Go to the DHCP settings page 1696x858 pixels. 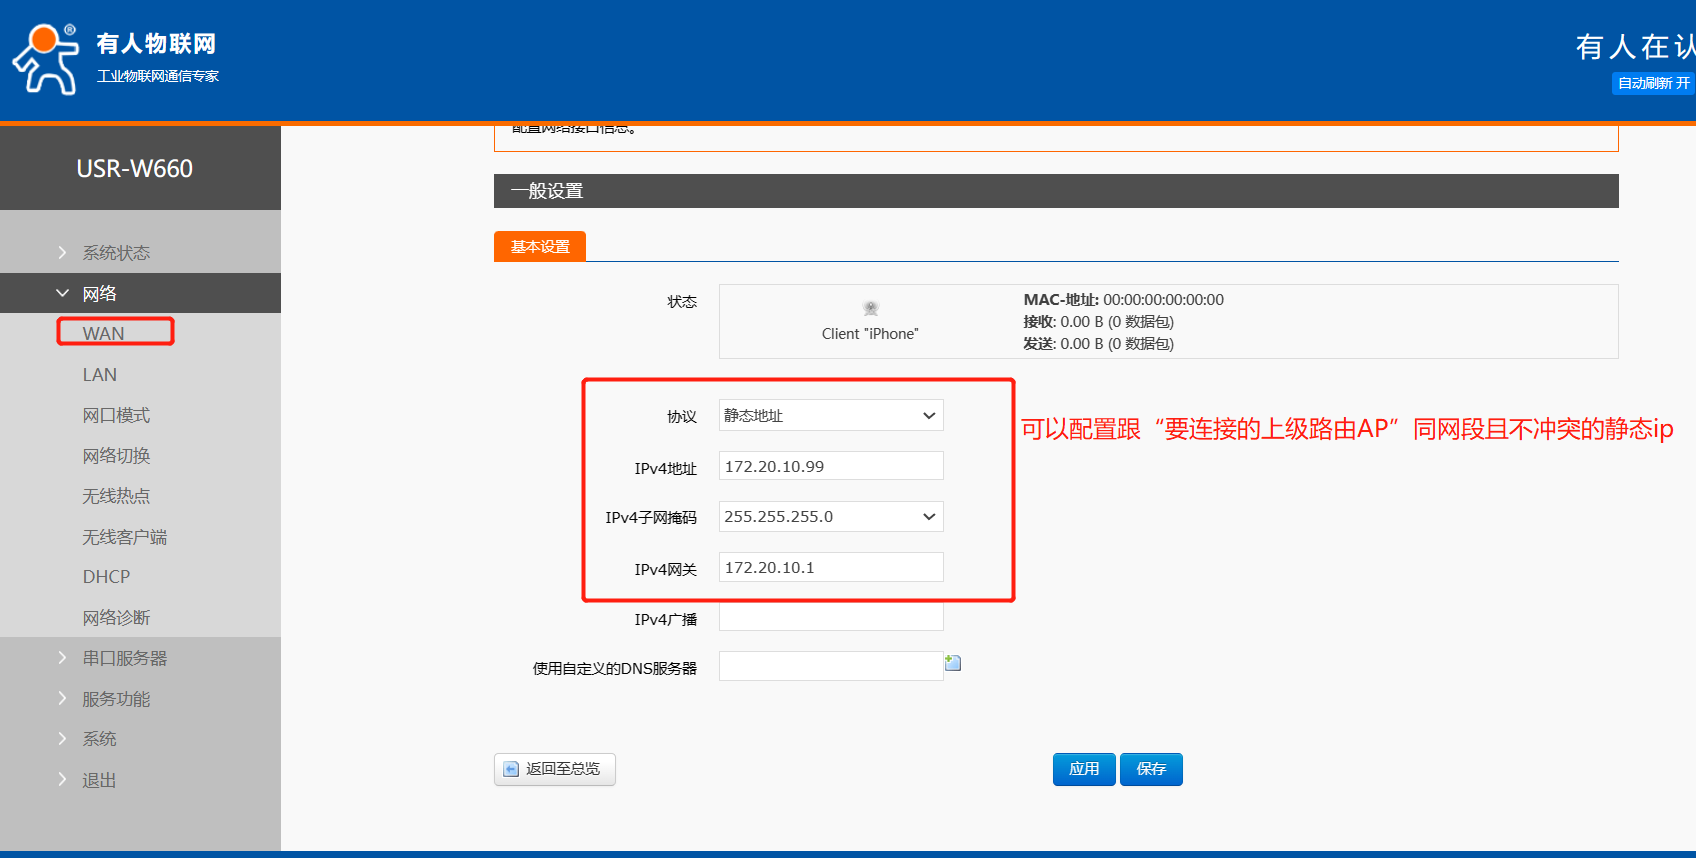(x=106, y=577)
